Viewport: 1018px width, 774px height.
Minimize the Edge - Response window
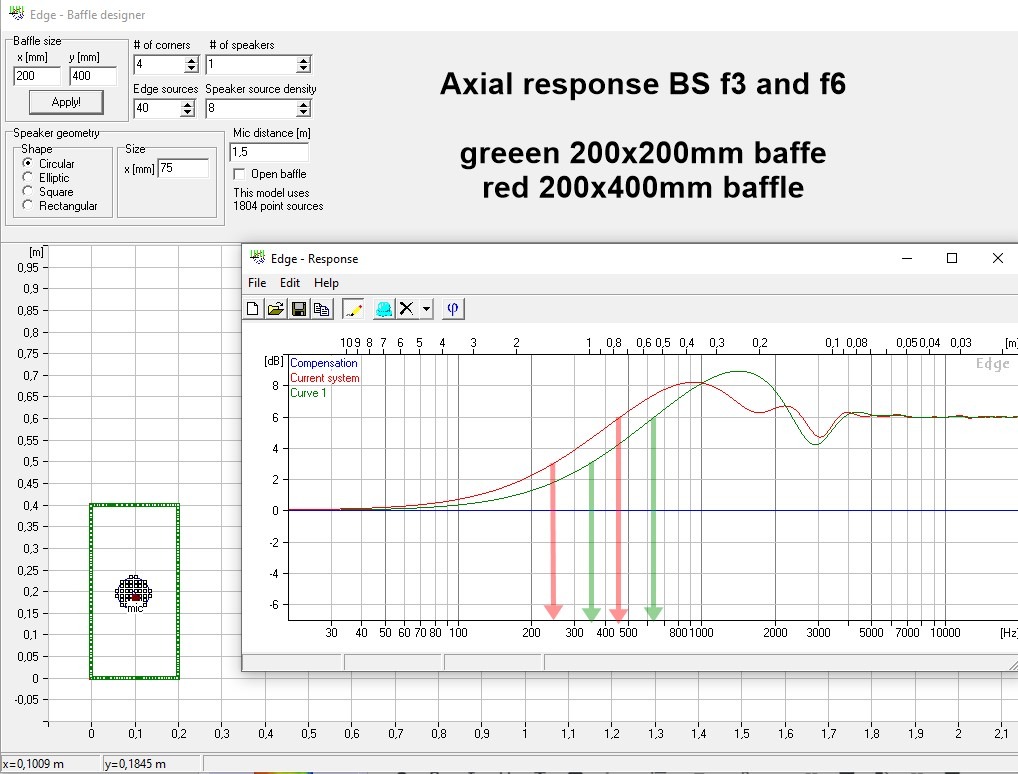pyautogui.click(x=907, y=258)
